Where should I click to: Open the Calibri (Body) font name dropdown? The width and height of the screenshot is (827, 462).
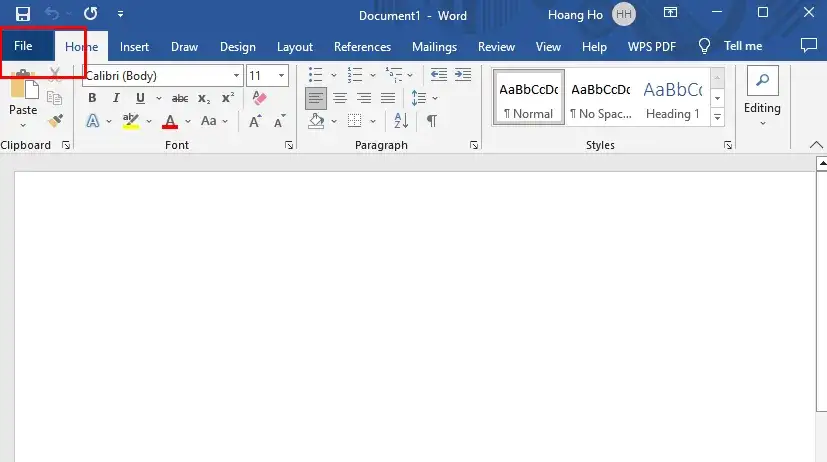pyautogui.click(x=236, y=76)
